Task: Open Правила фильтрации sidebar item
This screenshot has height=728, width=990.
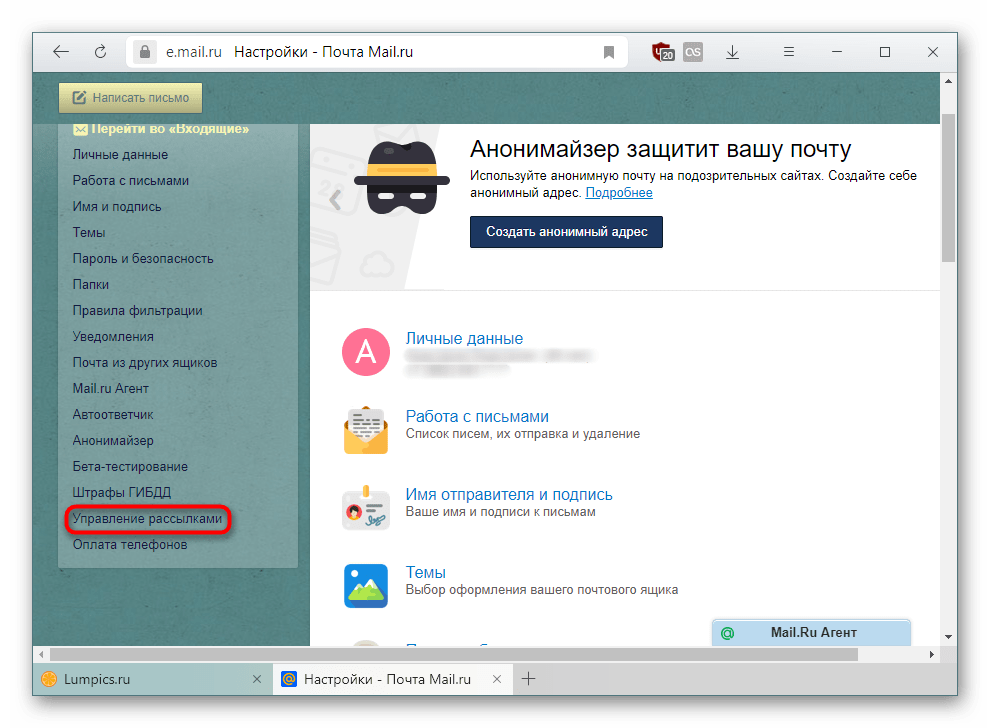Action: pos(137,311)
